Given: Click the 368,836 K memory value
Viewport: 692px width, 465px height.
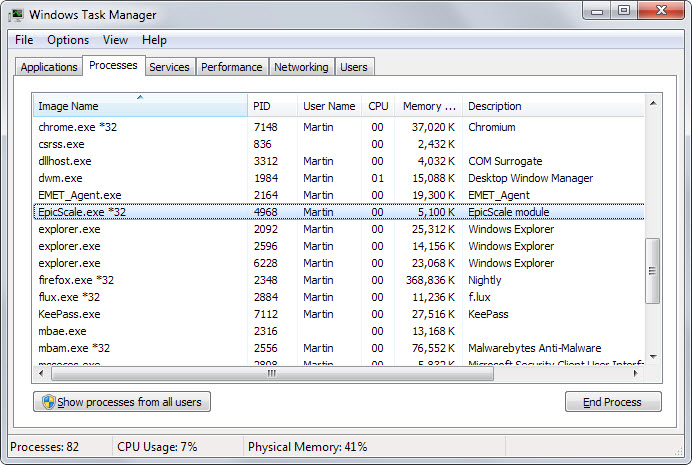Looking at the screenshot, I should pos(430,280).
